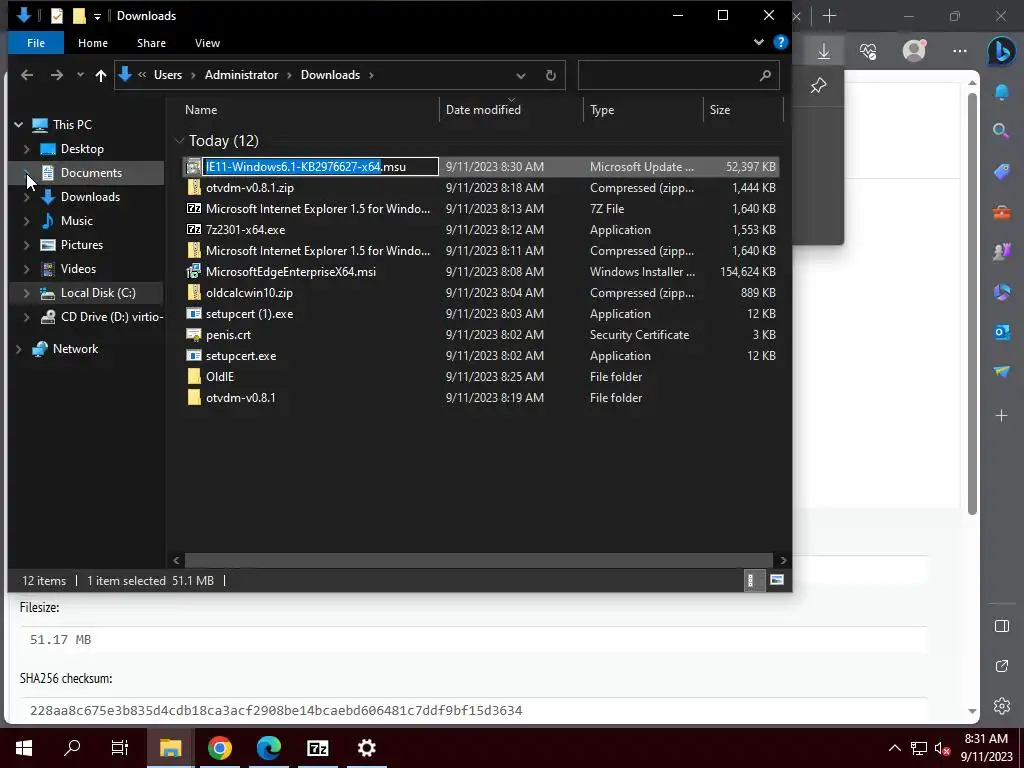The image size is (1024, 768).
Task: Open the address bar history dropdown
Action: tap(520, 75)
